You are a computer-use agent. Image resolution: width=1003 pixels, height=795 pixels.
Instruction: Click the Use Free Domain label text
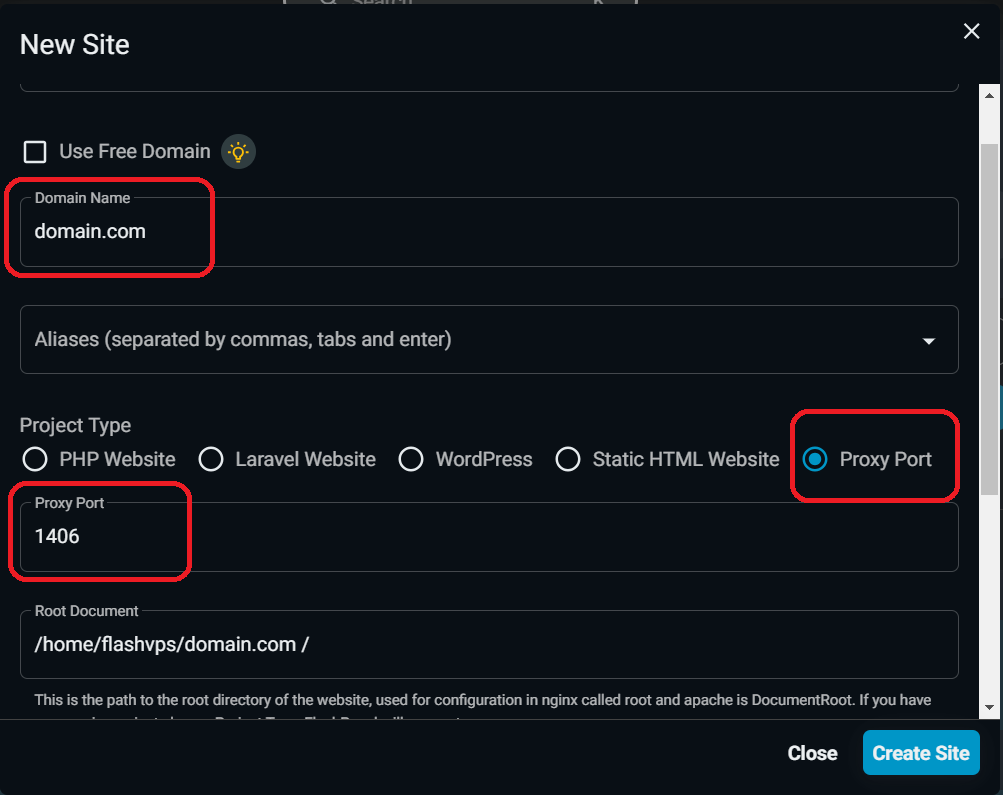pyautogui.click(x=135, y=152)
